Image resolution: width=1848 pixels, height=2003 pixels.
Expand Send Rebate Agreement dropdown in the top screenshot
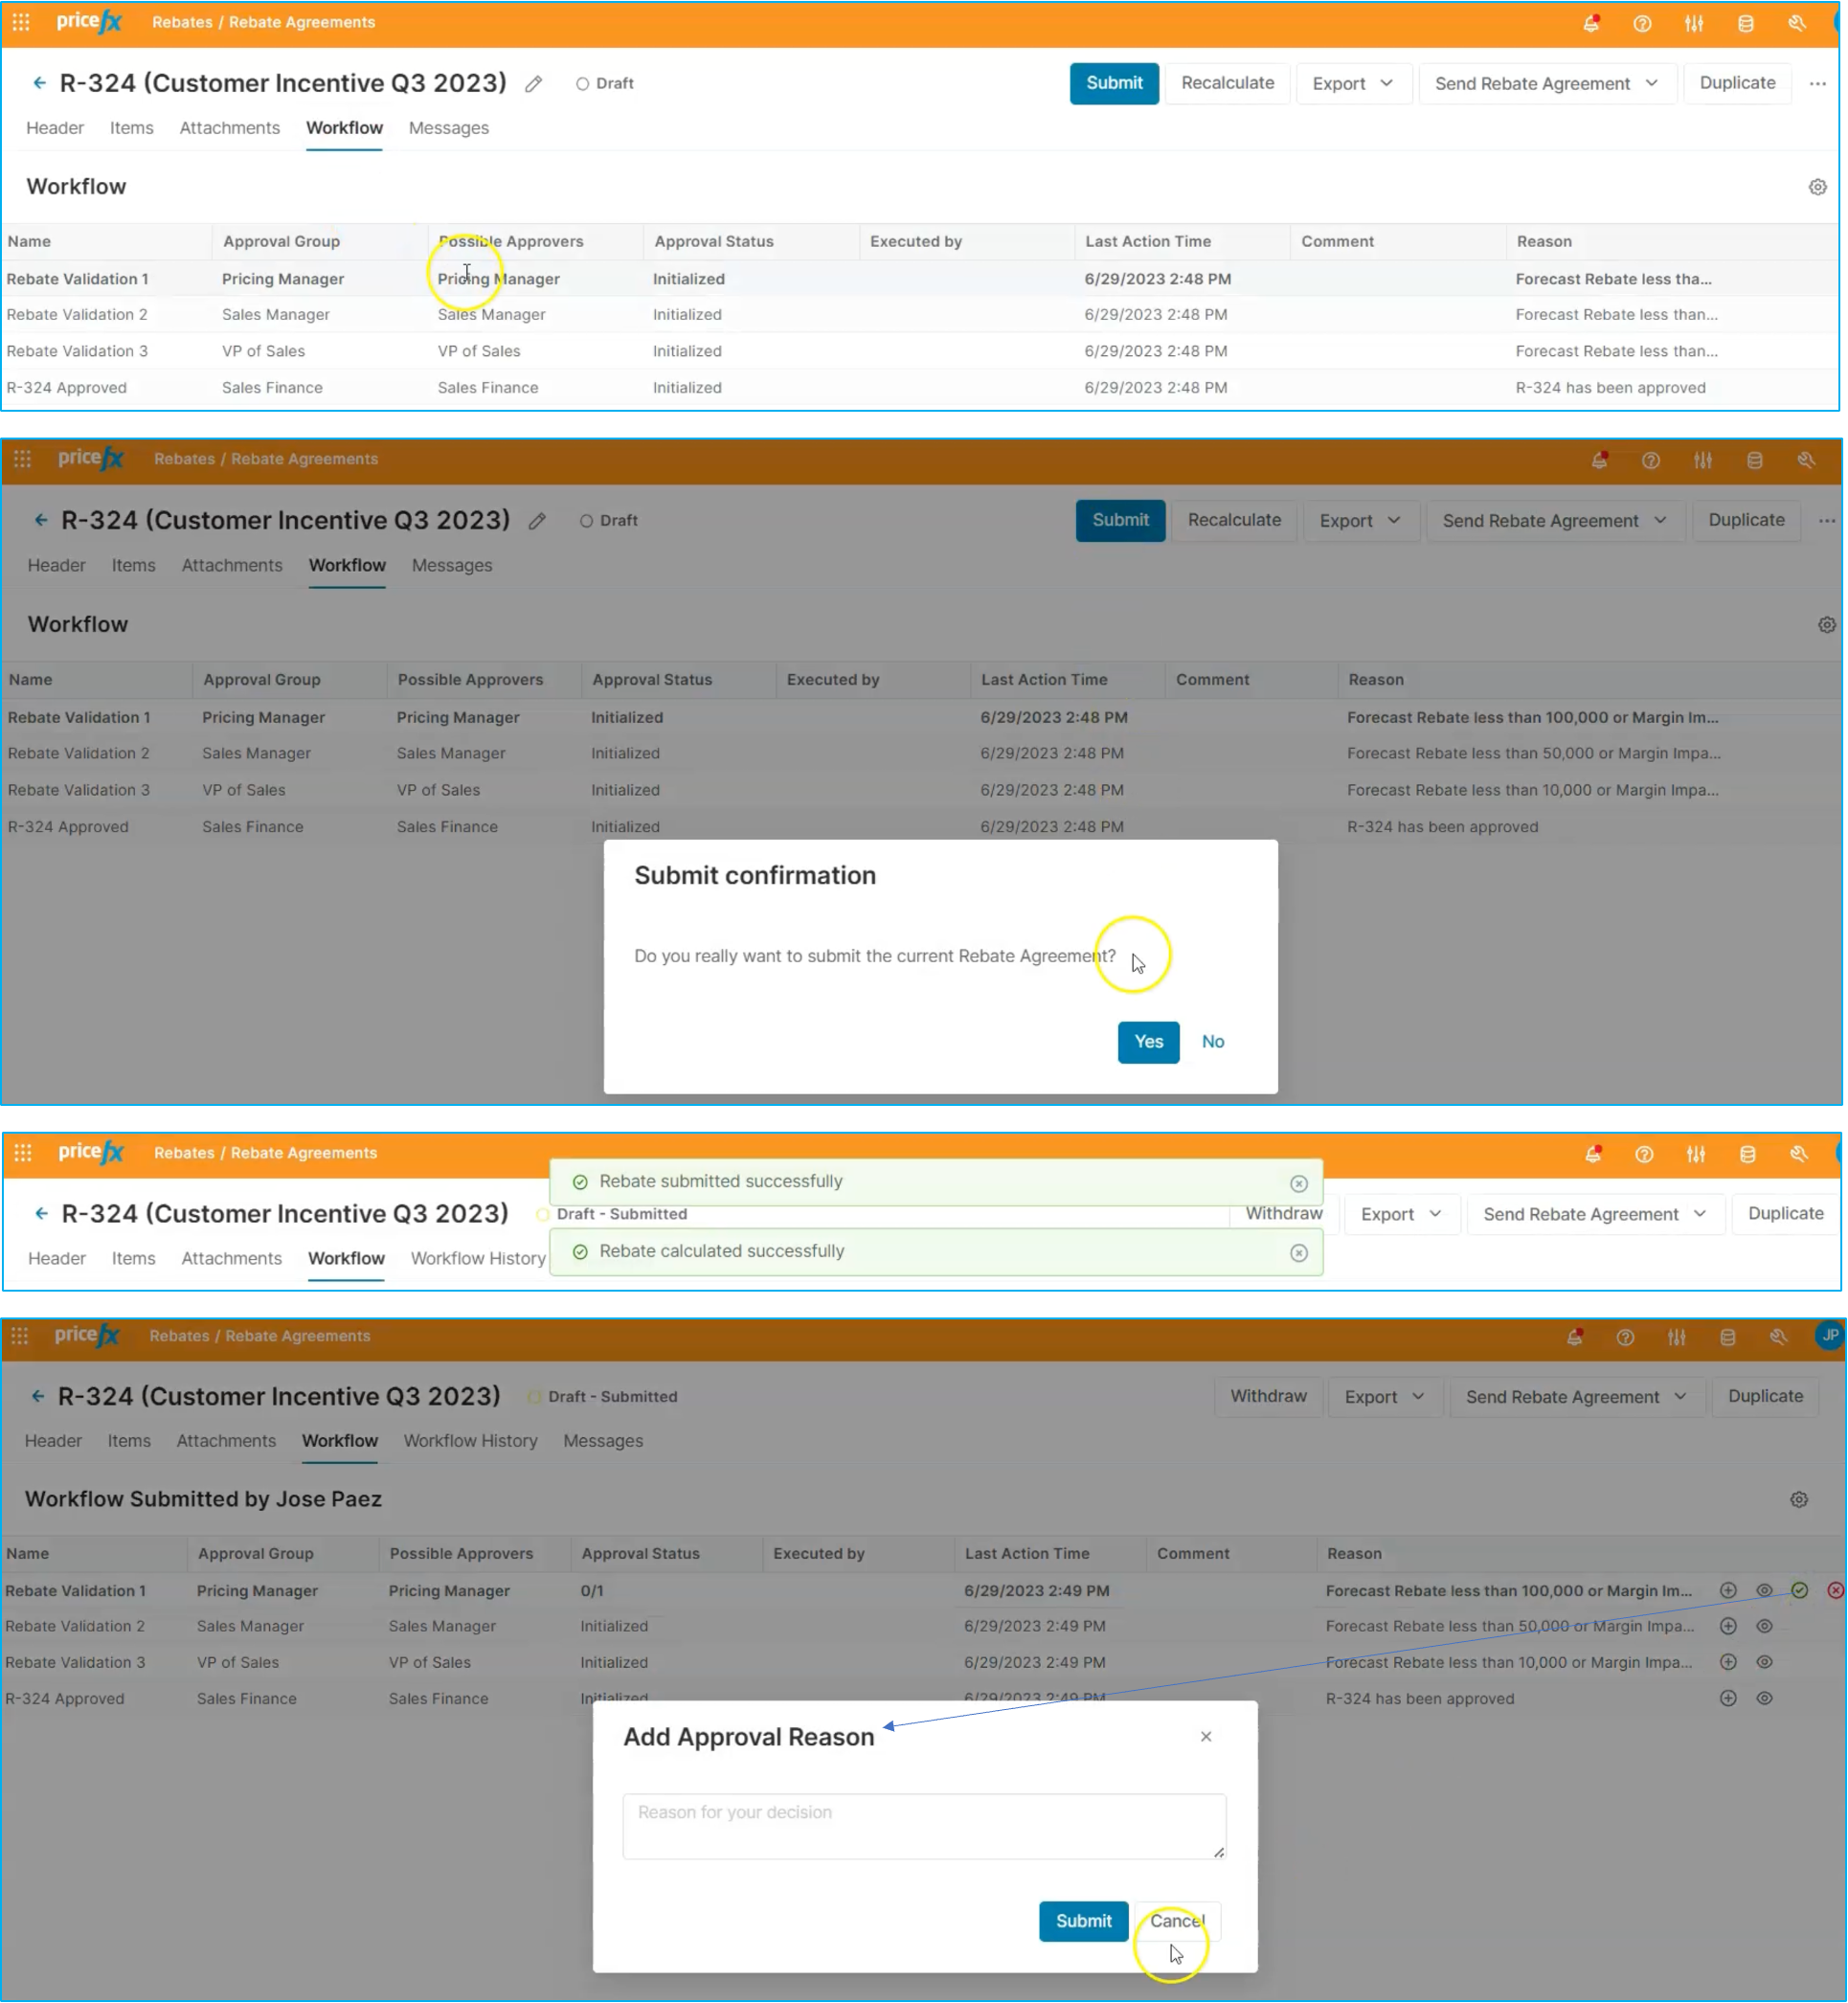click(x=1547, y=84)
